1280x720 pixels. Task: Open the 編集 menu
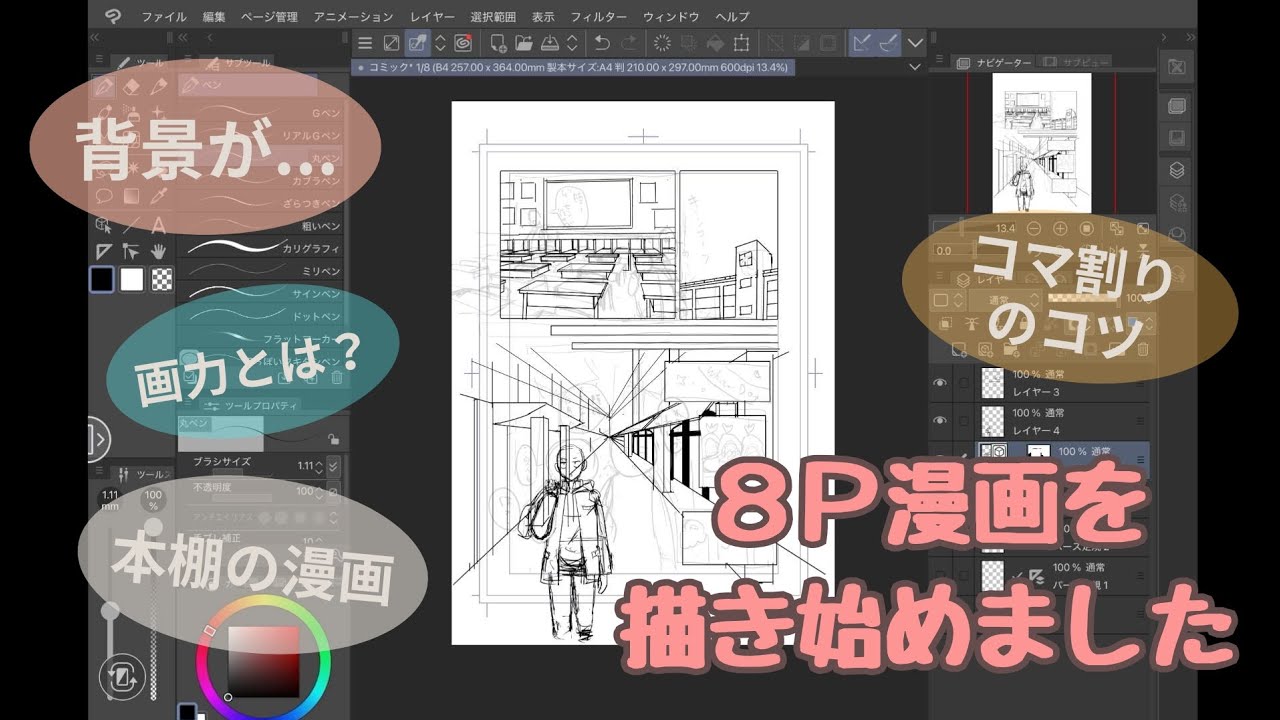point(214,17)
